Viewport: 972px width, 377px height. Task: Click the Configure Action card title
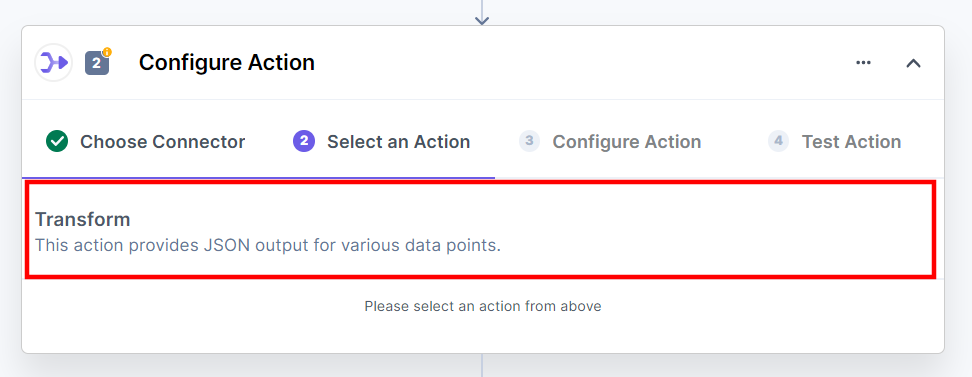tap(227, 63)
